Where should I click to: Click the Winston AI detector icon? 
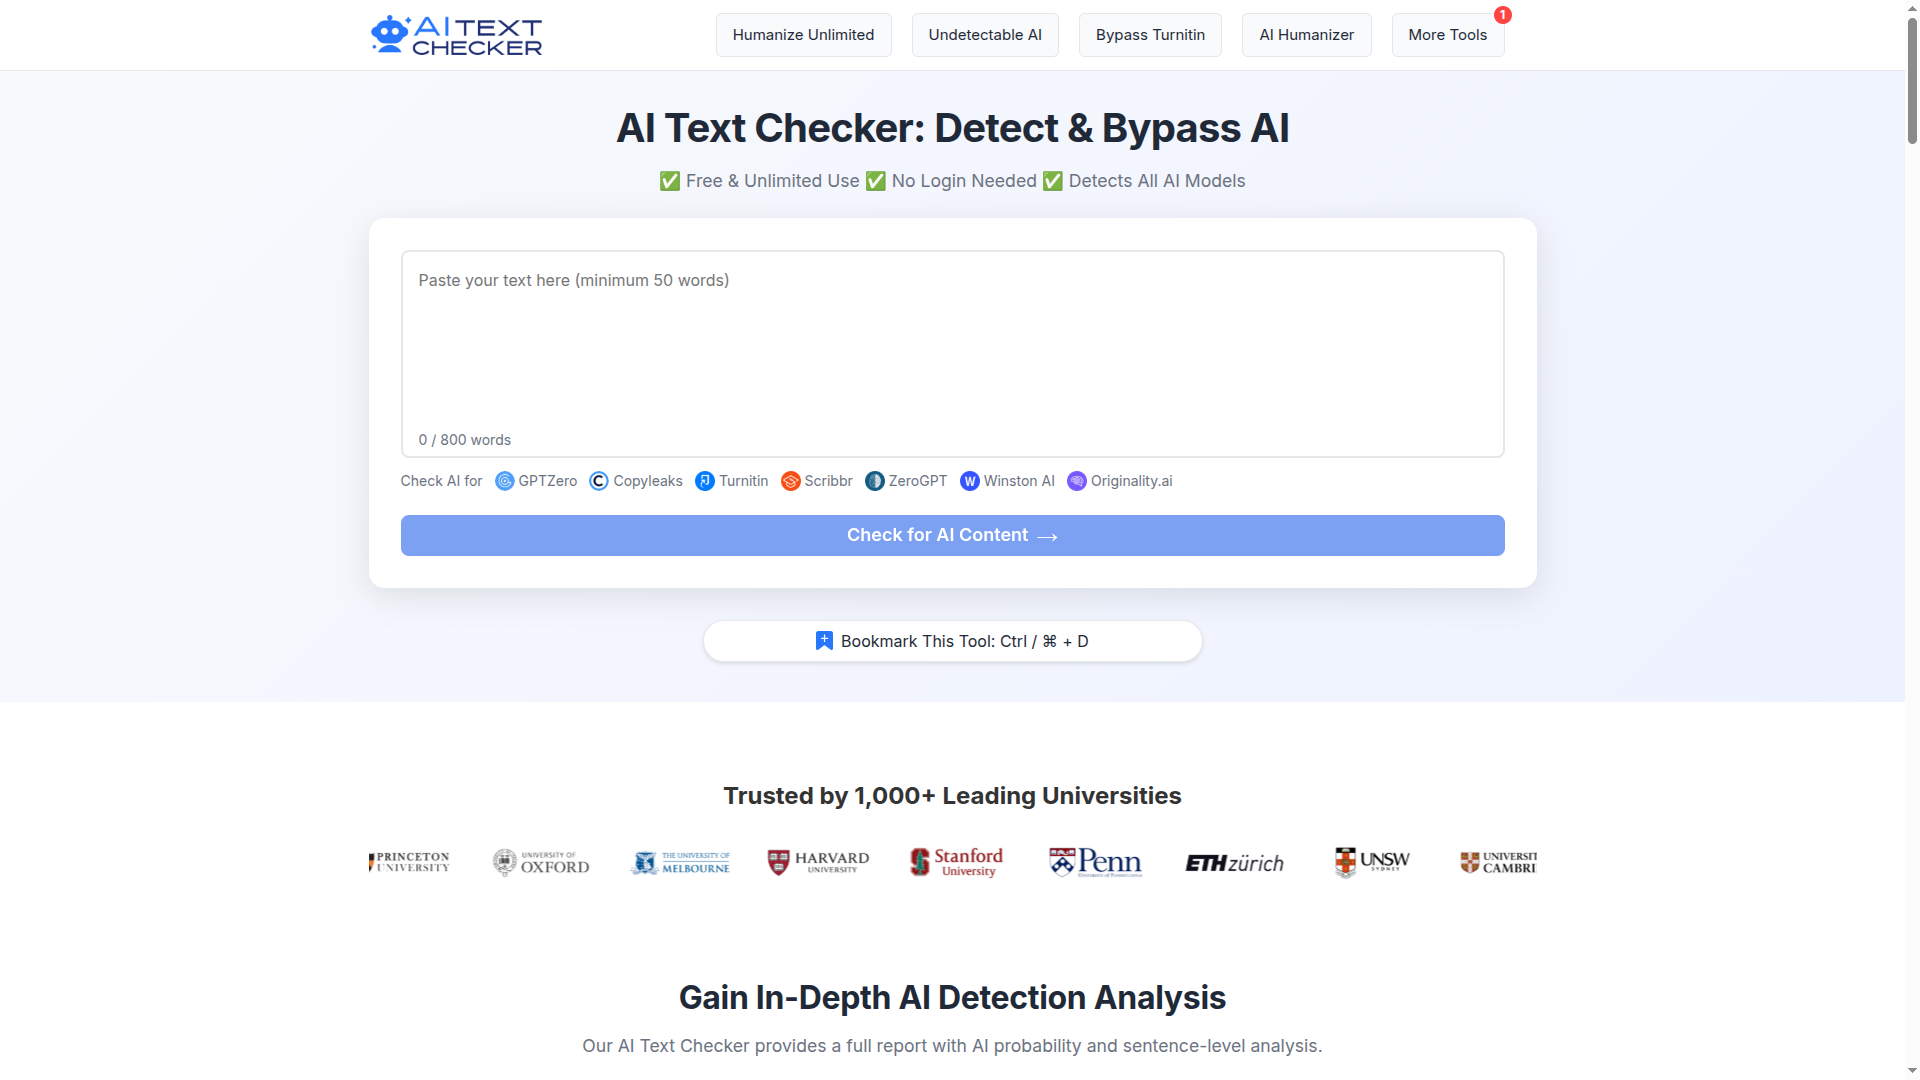[970, 481]
